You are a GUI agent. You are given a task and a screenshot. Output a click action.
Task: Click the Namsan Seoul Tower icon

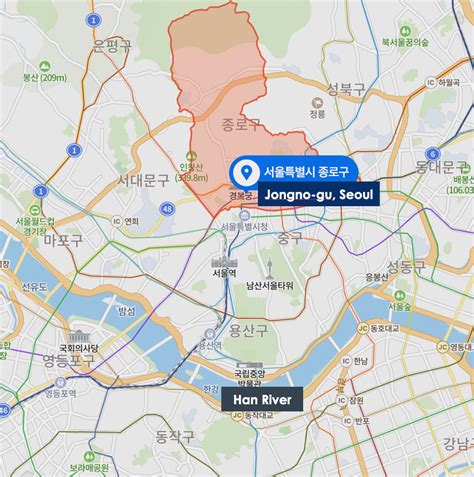(x=270, y=269)
